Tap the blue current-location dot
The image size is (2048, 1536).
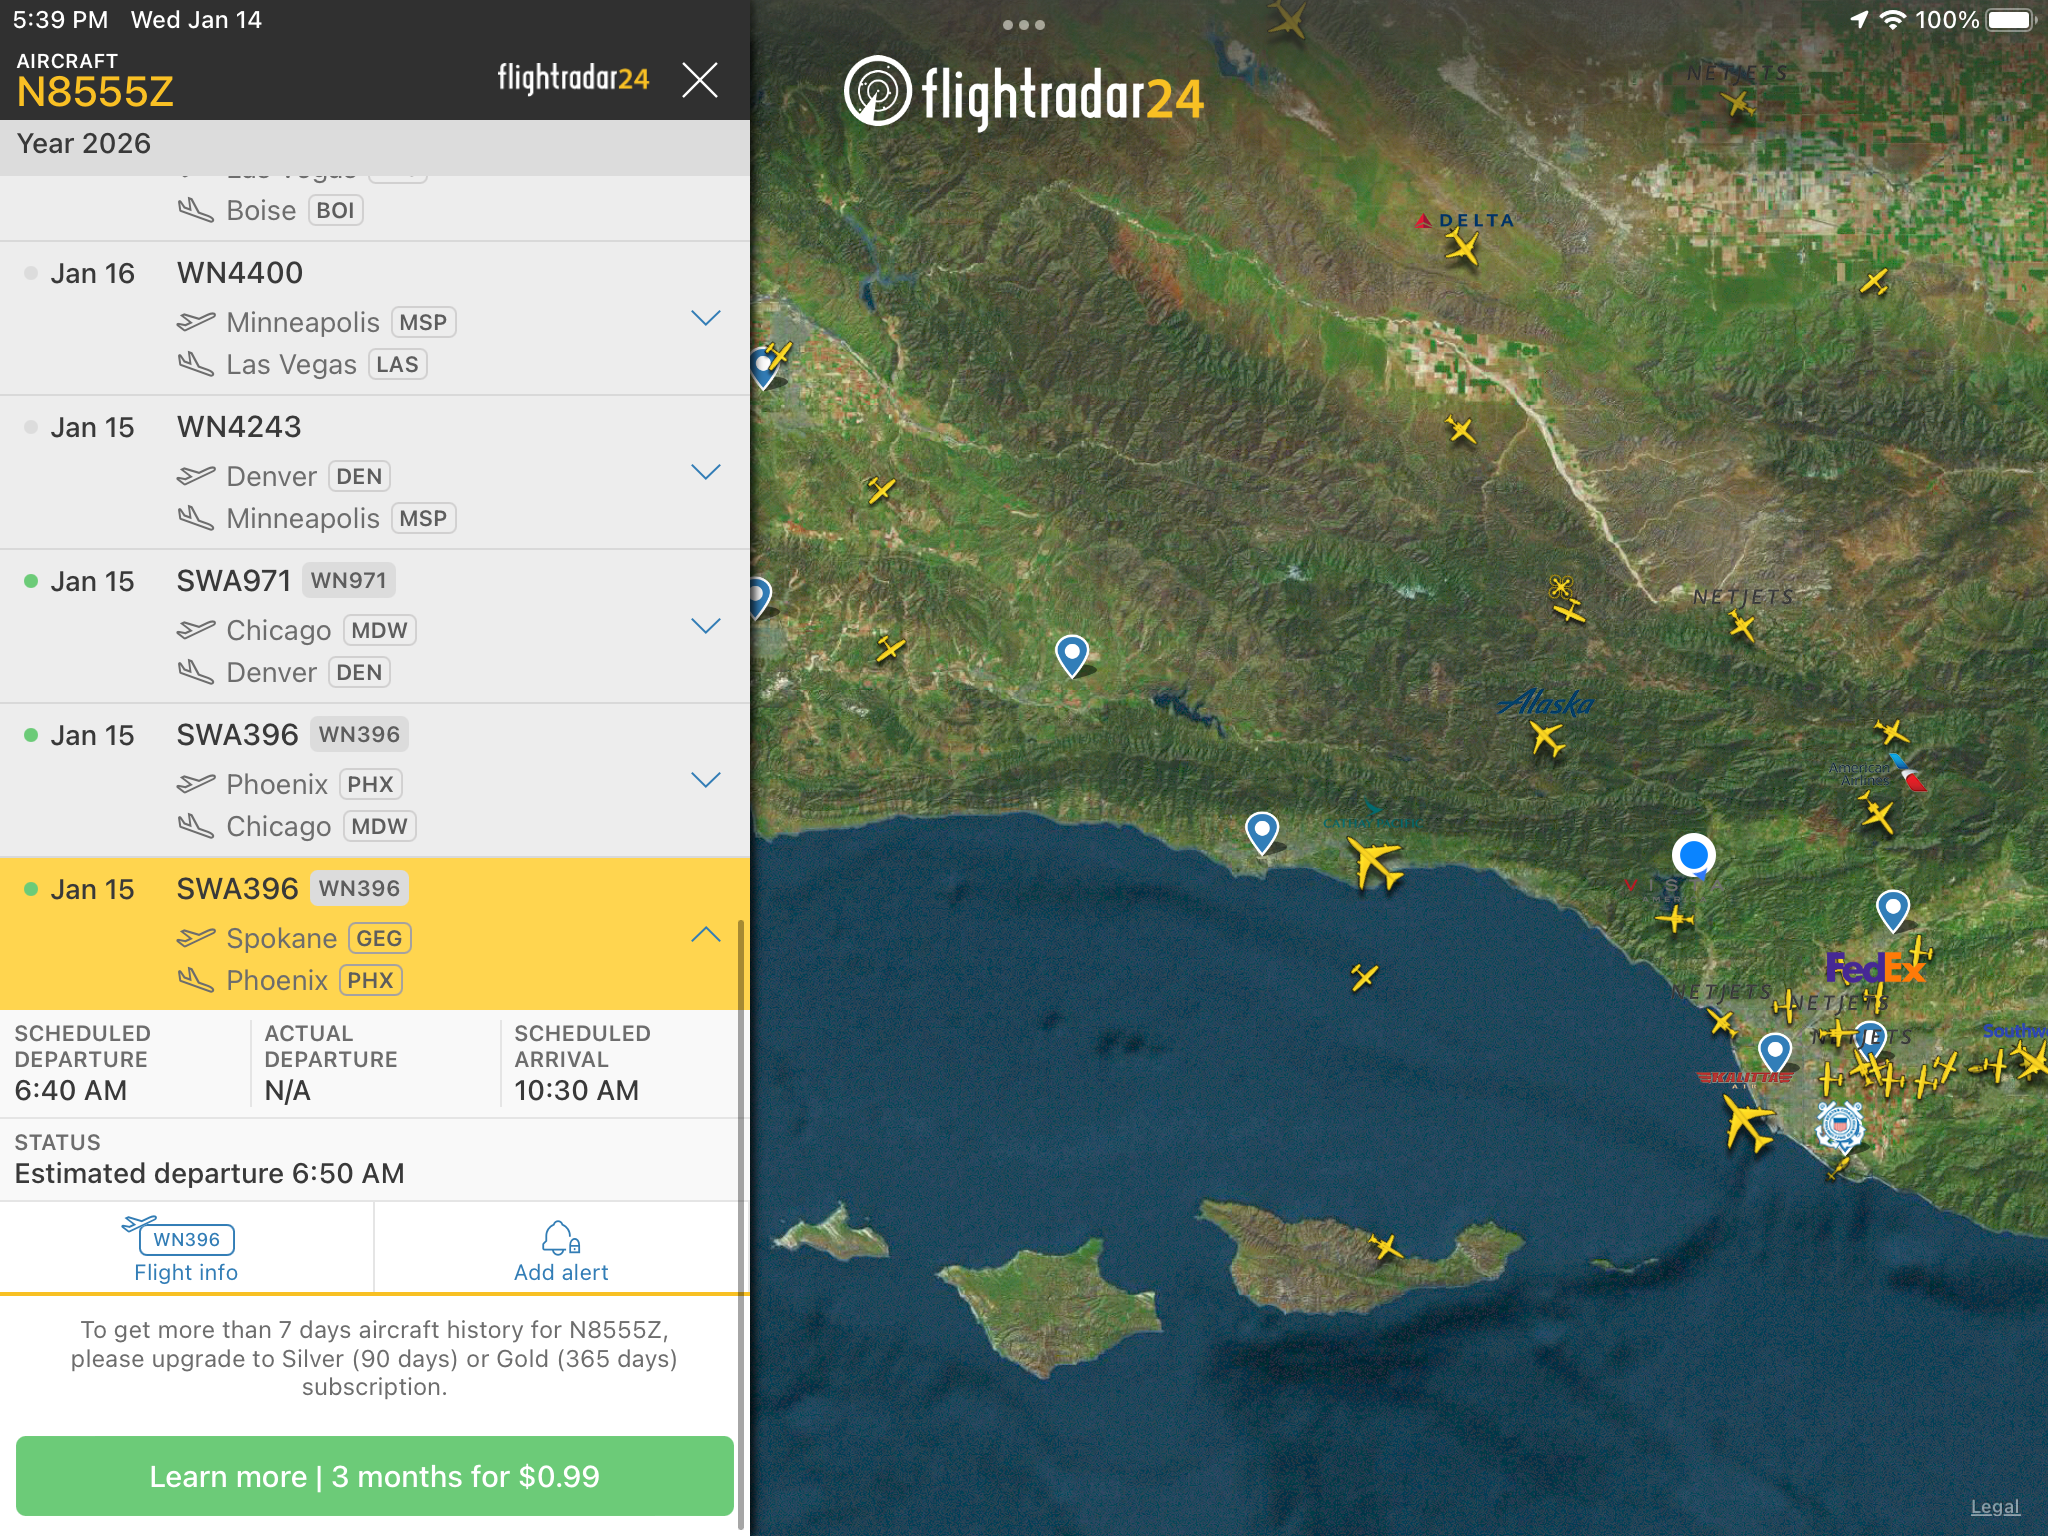coord(1693,855)
